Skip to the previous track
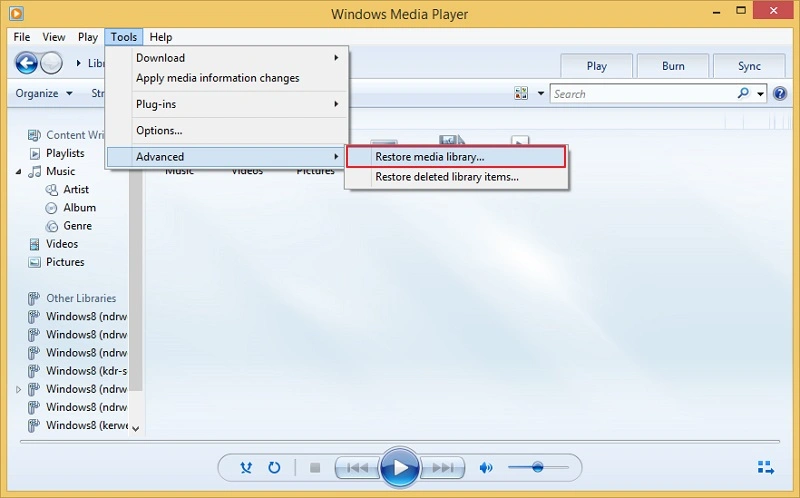 [357, 467]
